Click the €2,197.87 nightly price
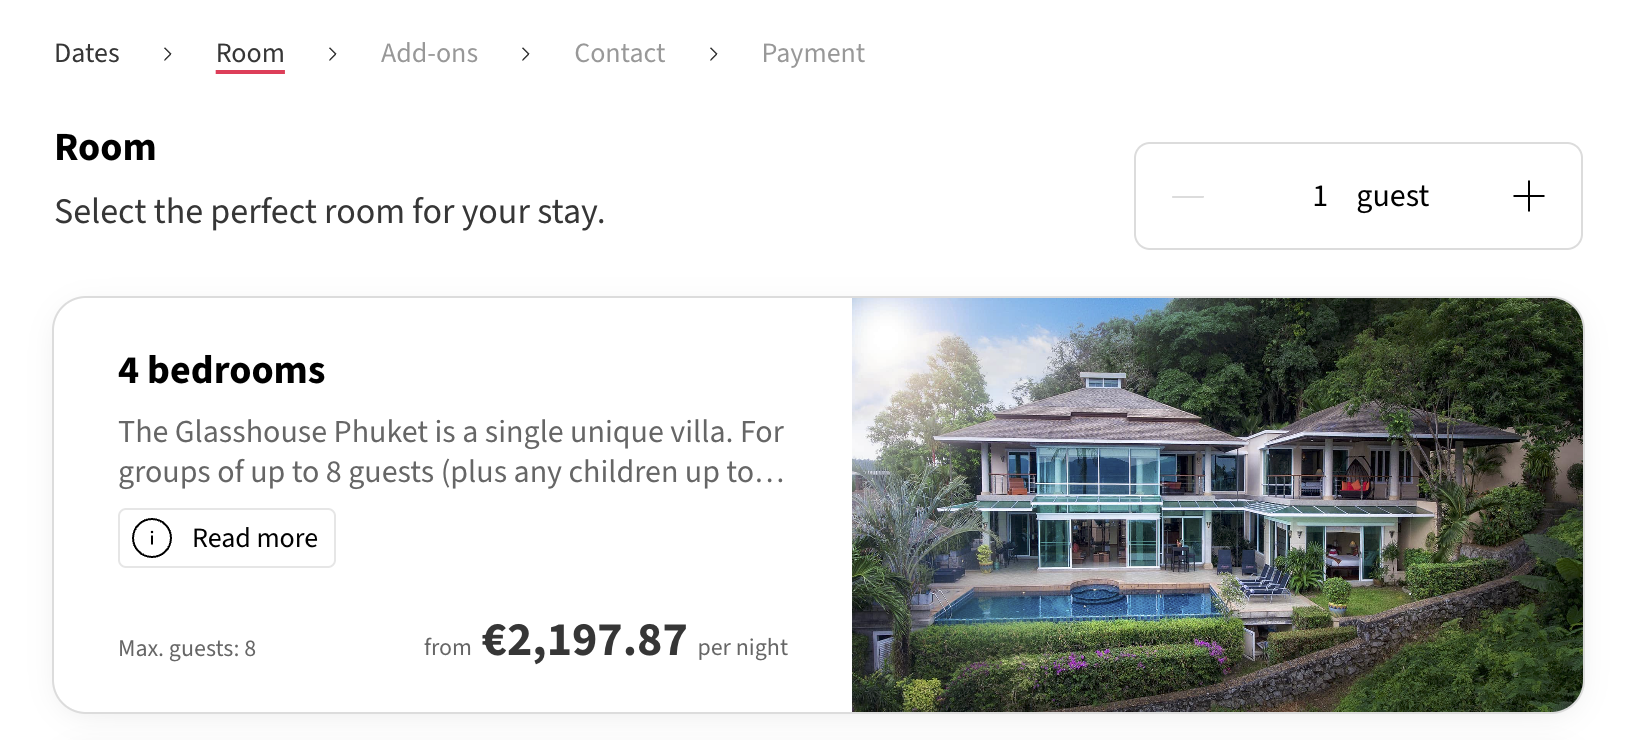The height and width of the screenshot is (740, 1636). point(584,641)
